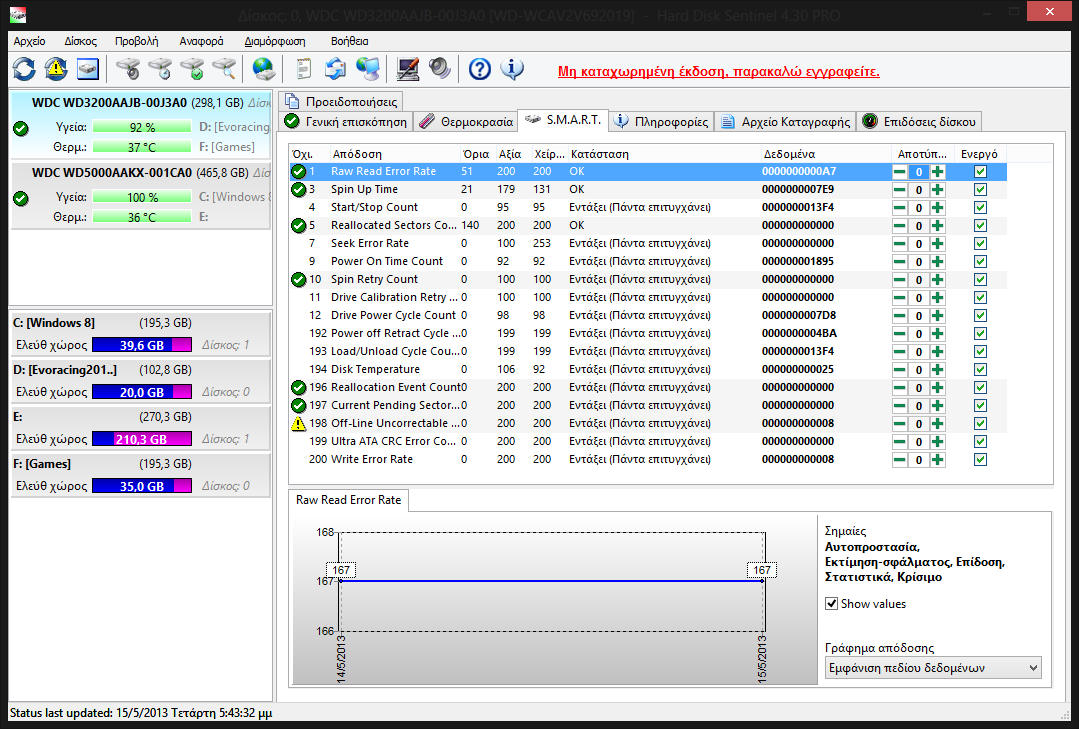Click the green check icon on Spin Retry Count
Image resolution: width=1079 pixels, height=729 pixels.
point(299,279)
